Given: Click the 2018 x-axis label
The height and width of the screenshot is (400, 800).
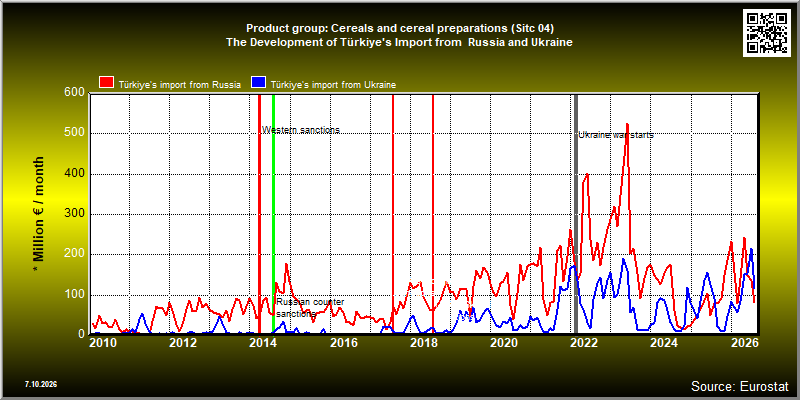Looking at the screenshot, I should pyautogui.click(x=423, y=343).
